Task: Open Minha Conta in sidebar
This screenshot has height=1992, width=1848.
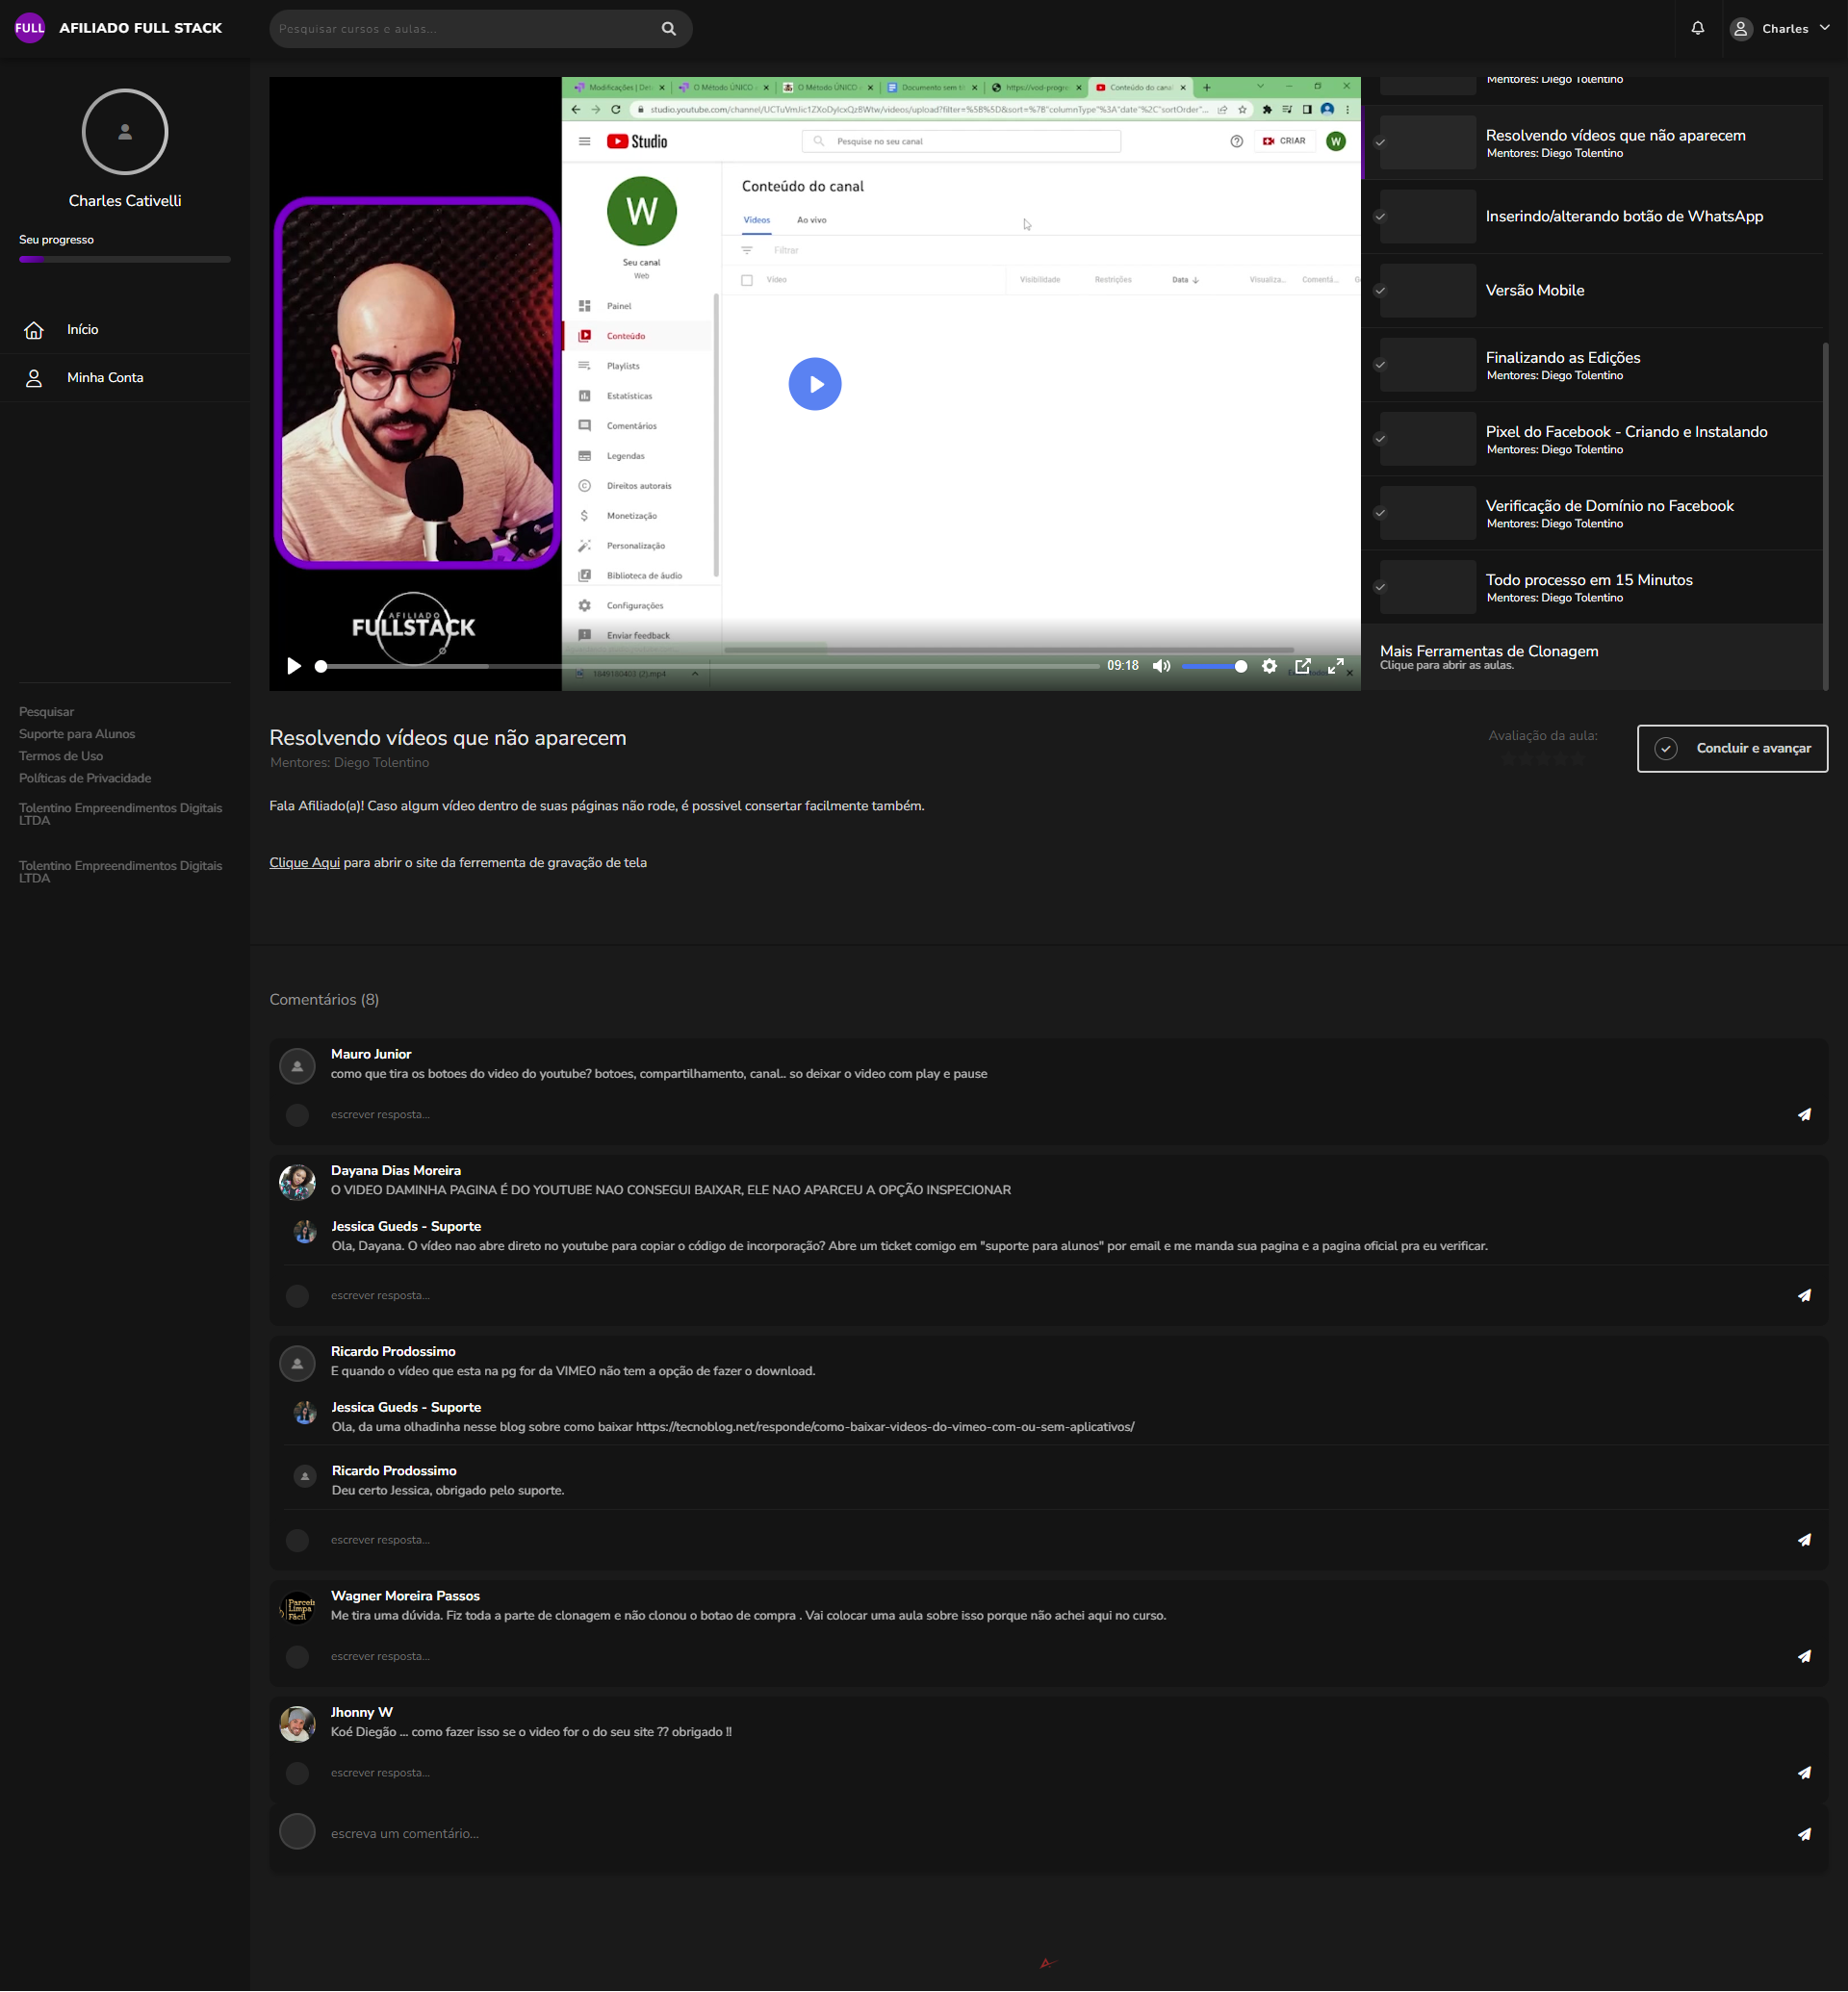Action: tap(105, 378)
